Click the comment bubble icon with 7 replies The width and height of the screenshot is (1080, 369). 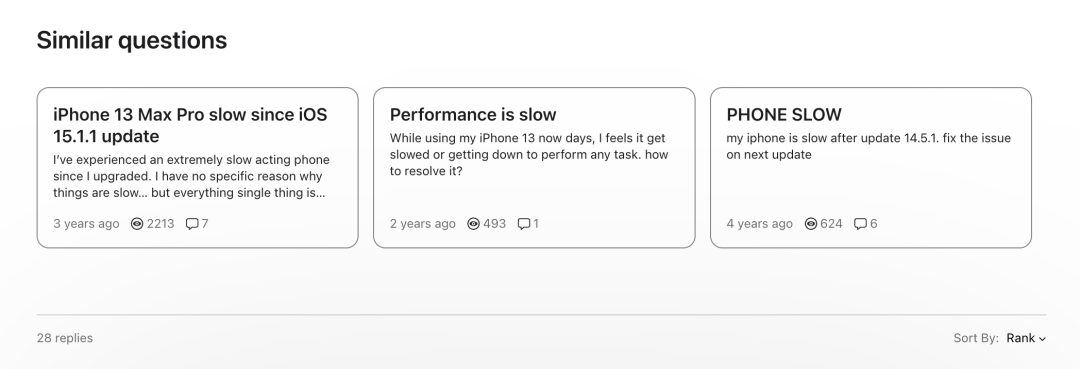pyautogui.click(x=192, y=224)
